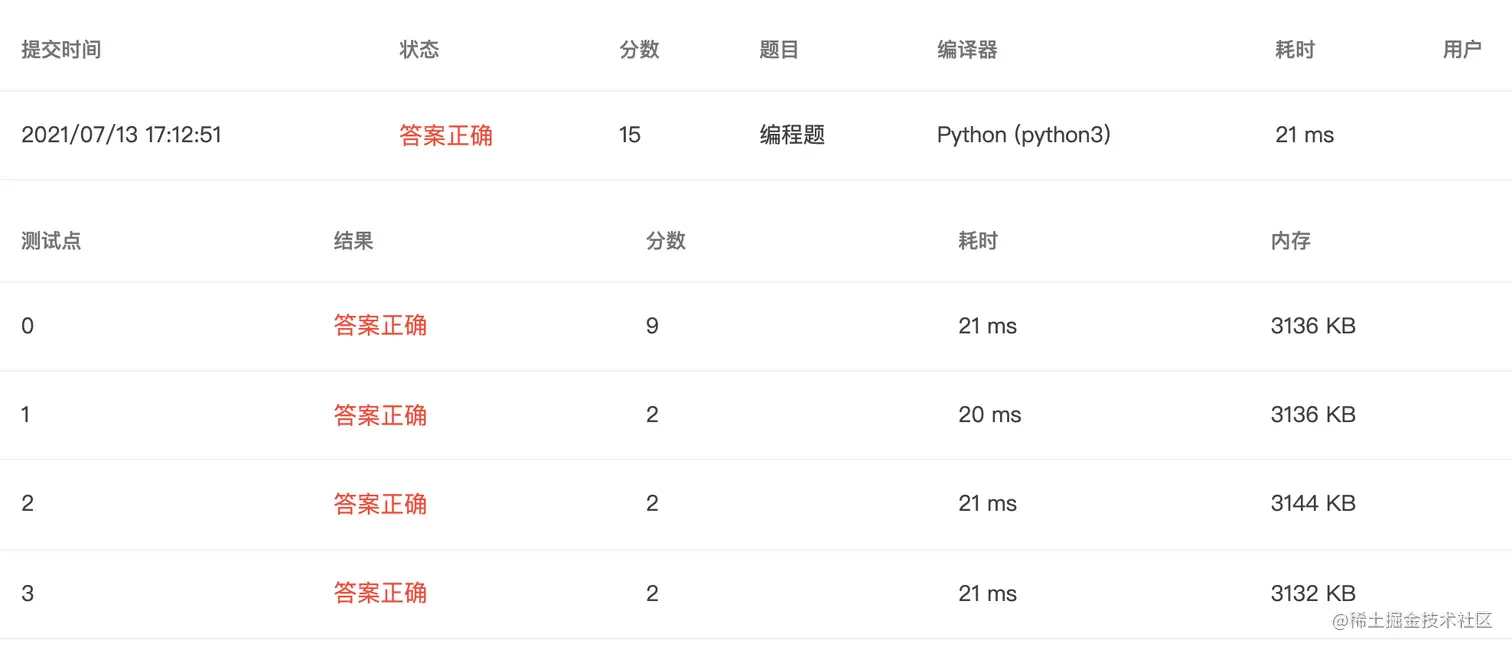This screenshot has height=650, width=1512.
Task: Click the score 9 for test point 0
Action: [652, 326]
